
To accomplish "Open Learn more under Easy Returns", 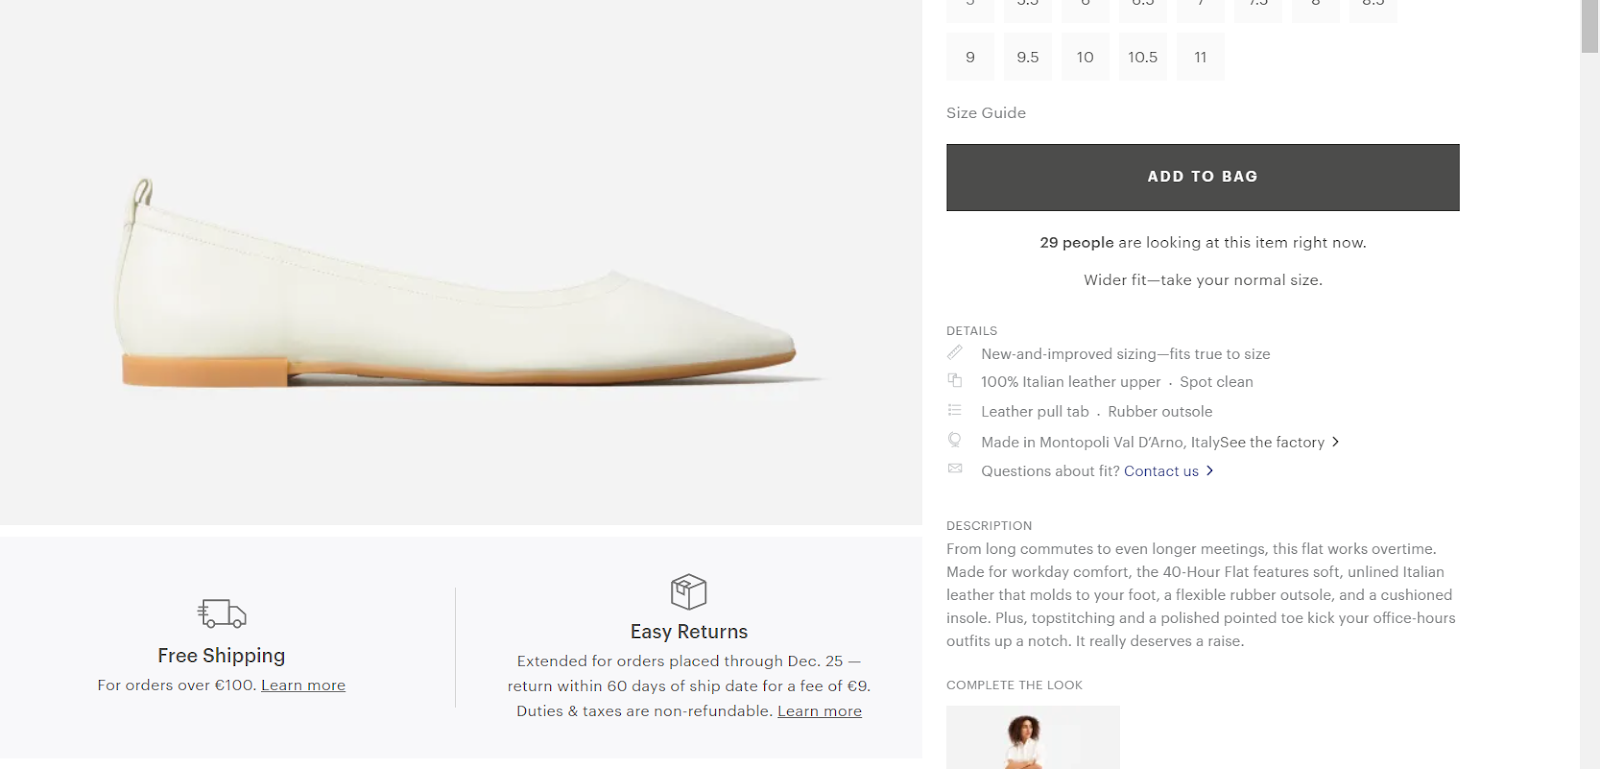I will click(820, 711).
